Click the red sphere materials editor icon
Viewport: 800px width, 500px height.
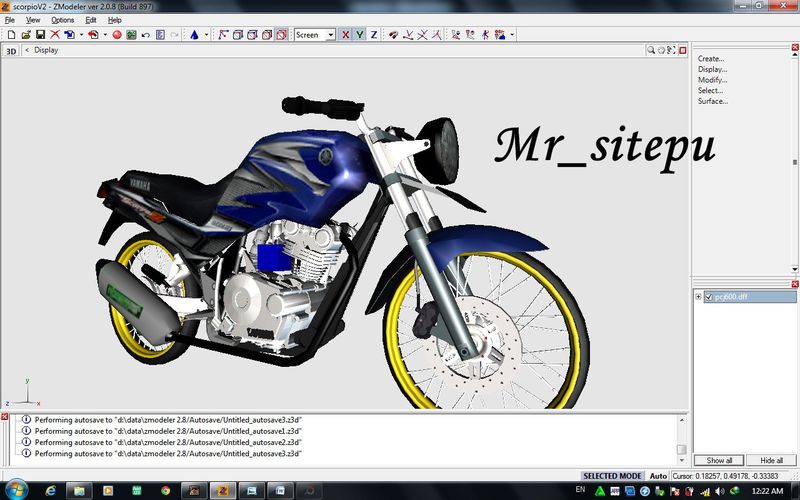[117, 35]
